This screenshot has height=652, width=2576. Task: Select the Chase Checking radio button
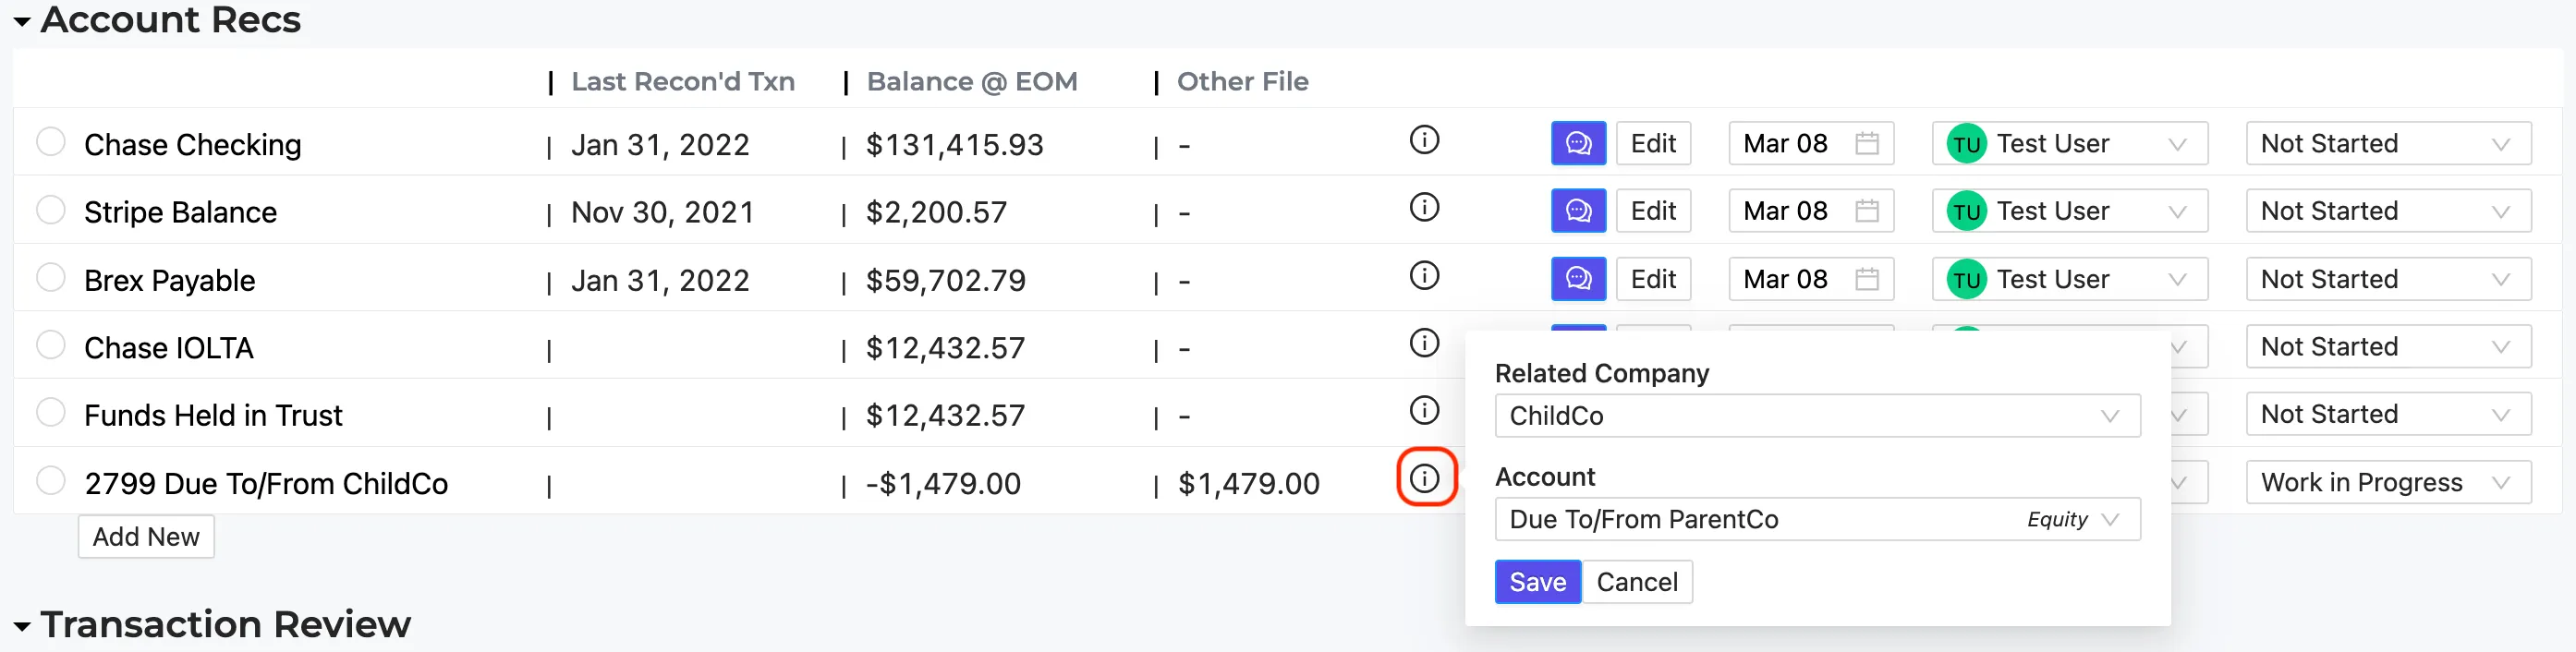click(51, 141)
